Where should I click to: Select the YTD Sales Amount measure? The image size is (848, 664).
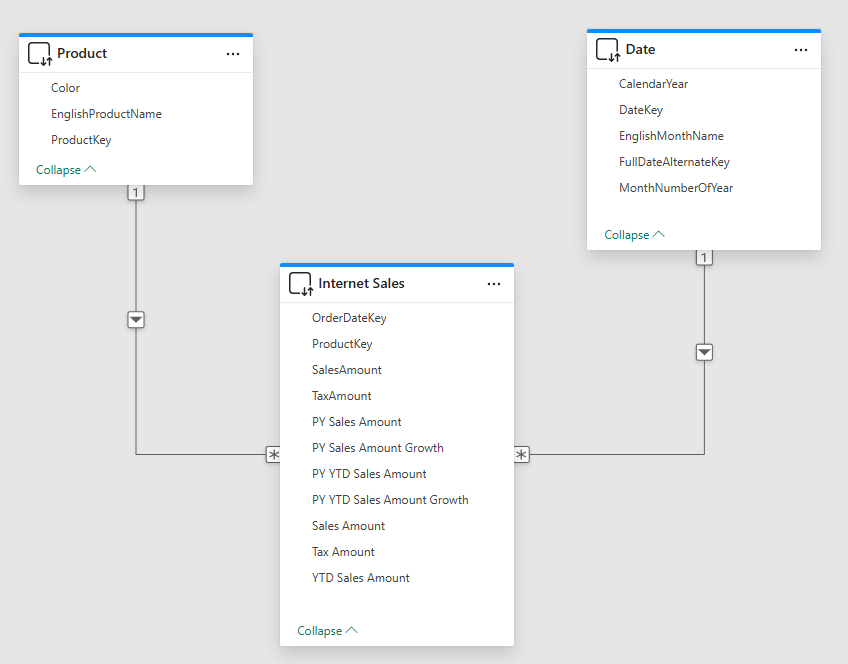pos(360,578)
